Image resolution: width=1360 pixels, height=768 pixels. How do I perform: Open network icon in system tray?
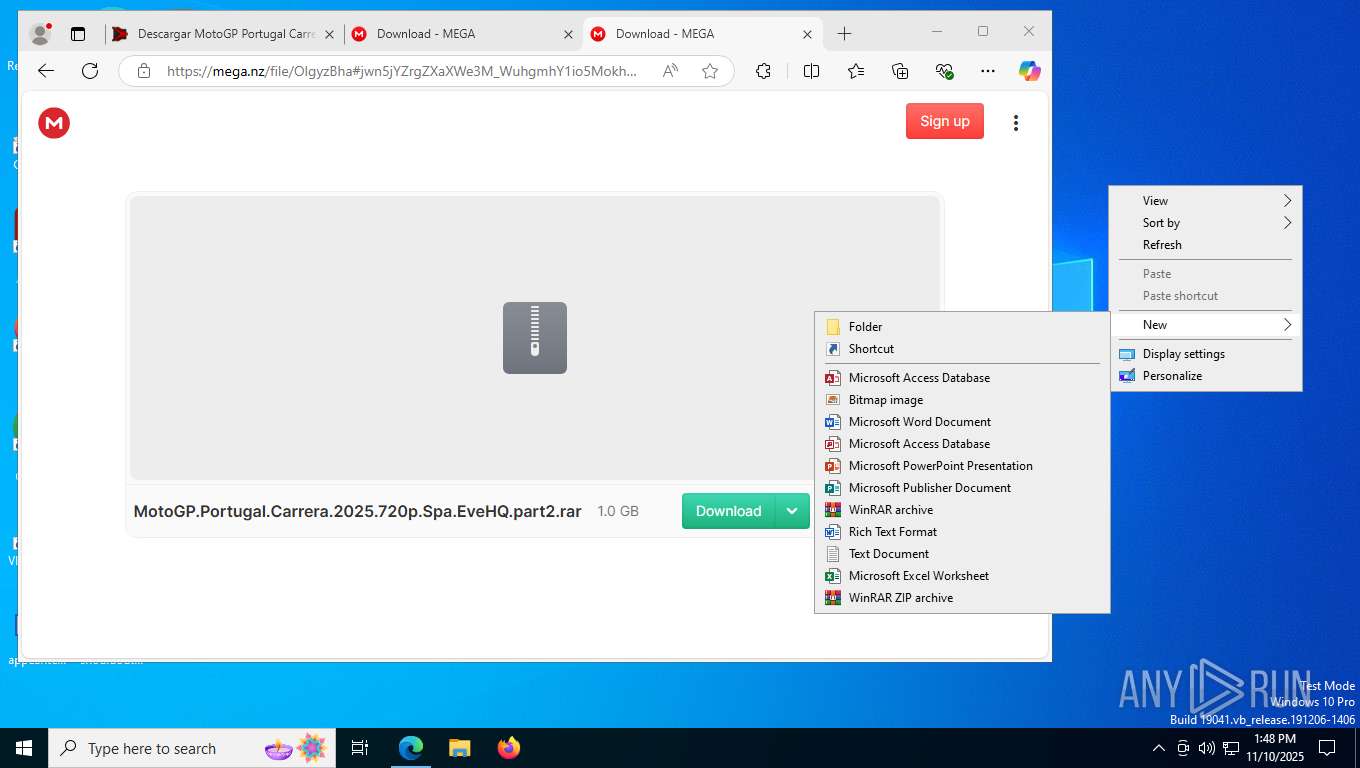click(x=1231, y=748)
